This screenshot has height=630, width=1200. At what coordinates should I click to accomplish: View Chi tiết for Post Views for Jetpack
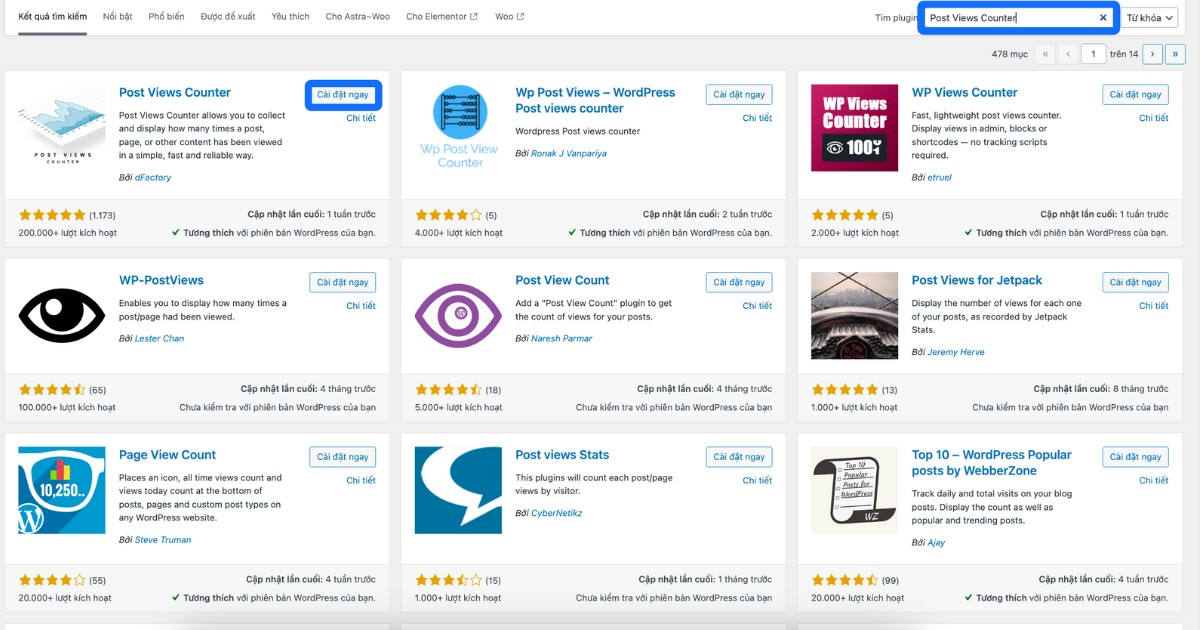(1154, 306)
